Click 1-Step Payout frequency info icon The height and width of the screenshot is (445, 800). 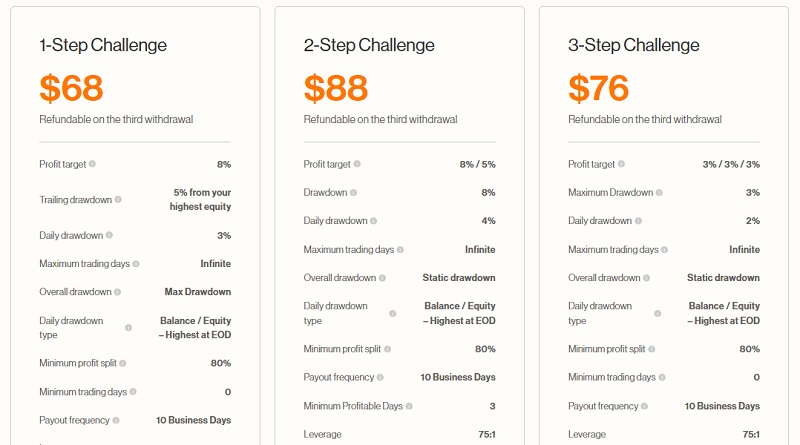[x=117, y=420]
